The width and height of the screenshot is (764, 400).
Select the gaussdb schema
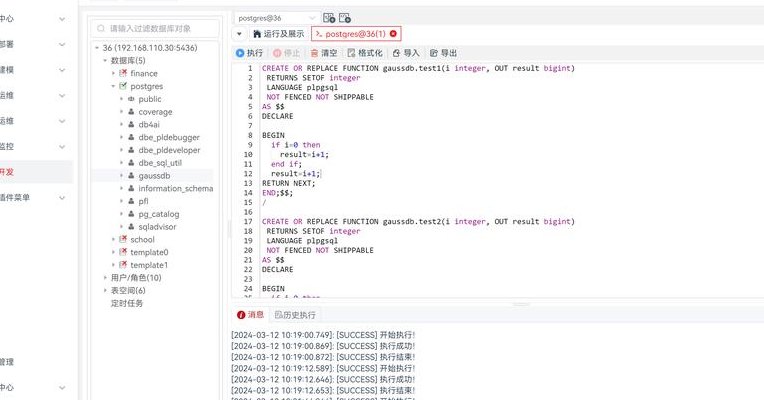tap(154, 175)
